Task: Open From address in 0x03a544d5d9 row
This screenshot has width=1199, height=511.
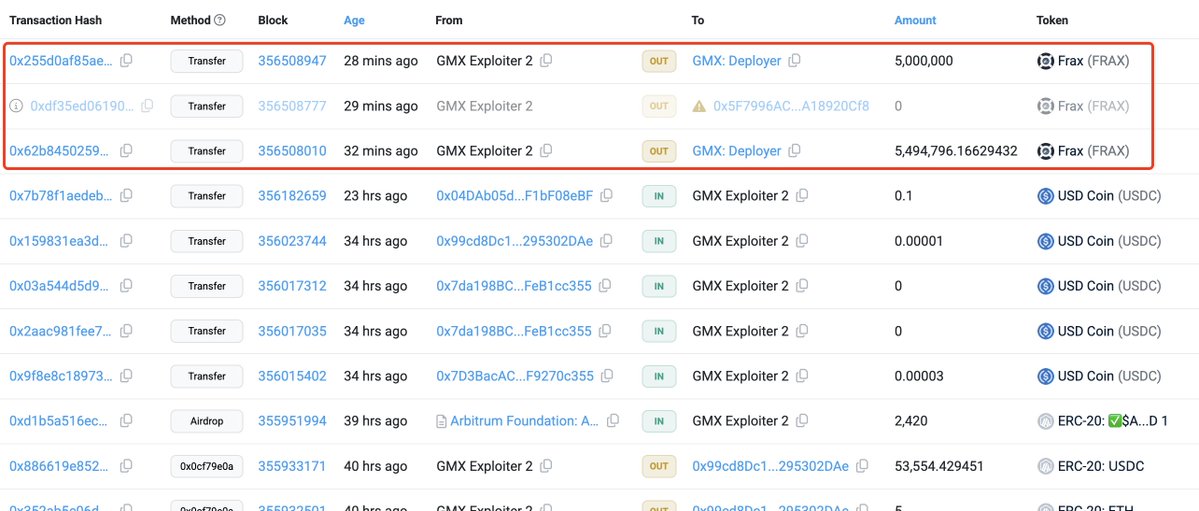Action: coord(514,286)
